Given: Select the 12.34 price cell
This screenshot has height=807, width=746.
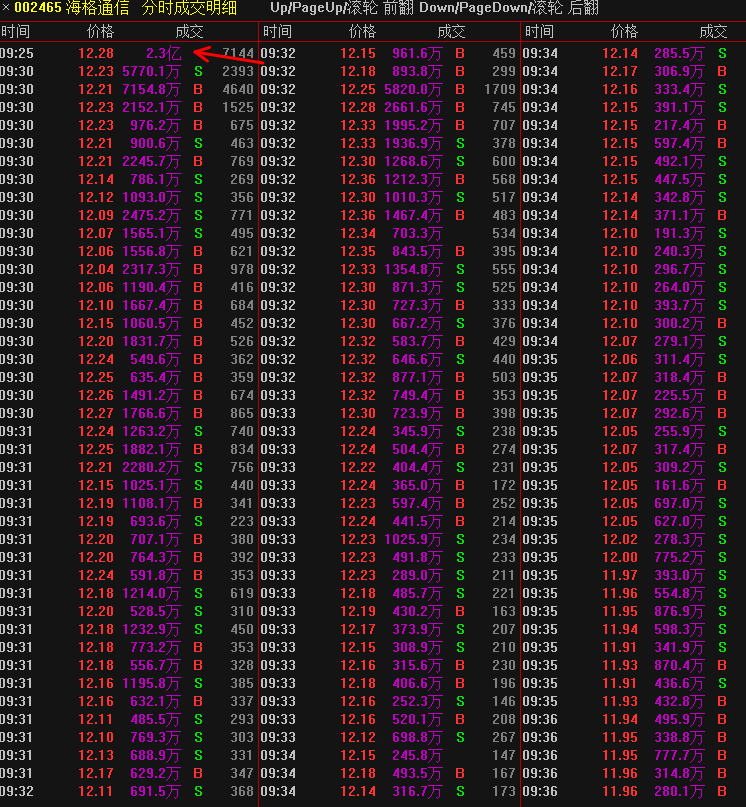Looking at the screenshot, I should pyautogui.click(x=358, y=234).
